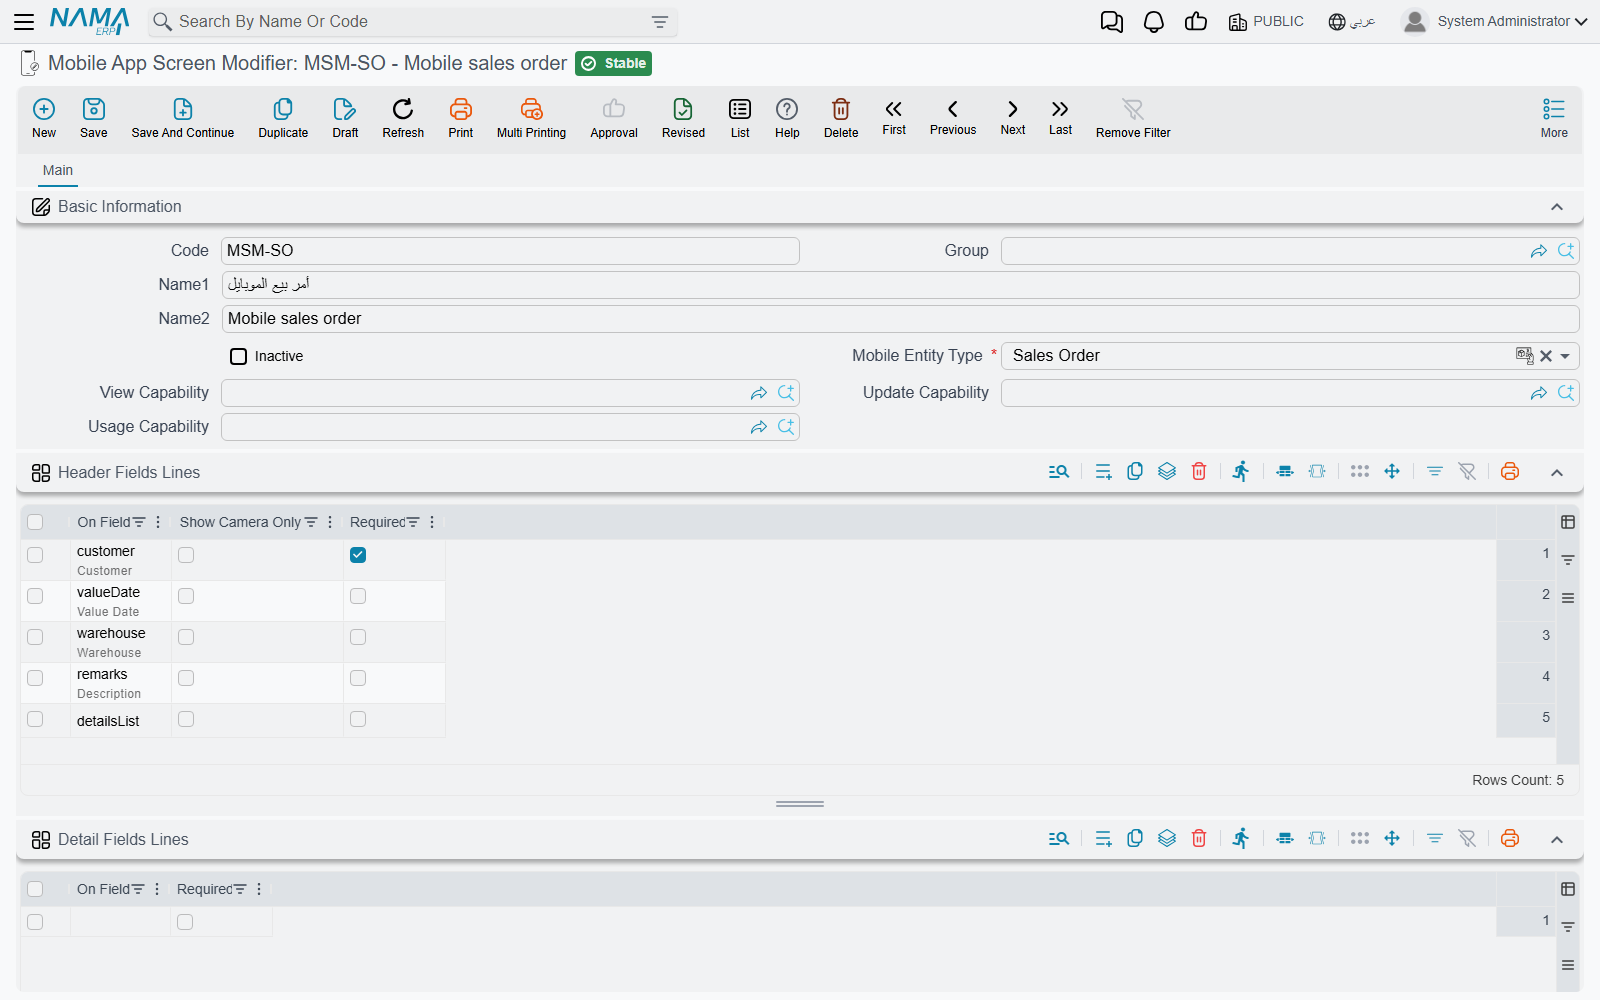This screenshot has width=1600, height=1000.
Task: Click running-man icon in Detail Fields Lines toolbar
Action: click(x=1241, y=839)
